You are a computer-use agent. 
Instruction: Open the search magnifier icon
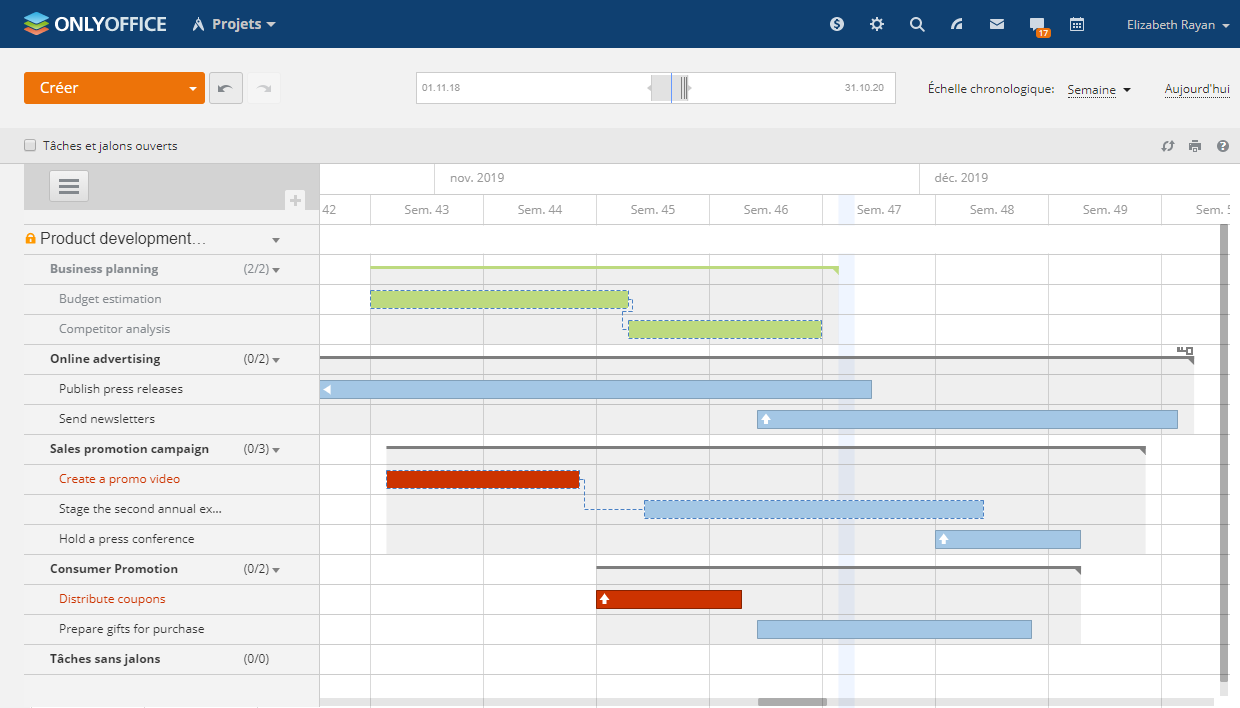(x=917, y=24)
